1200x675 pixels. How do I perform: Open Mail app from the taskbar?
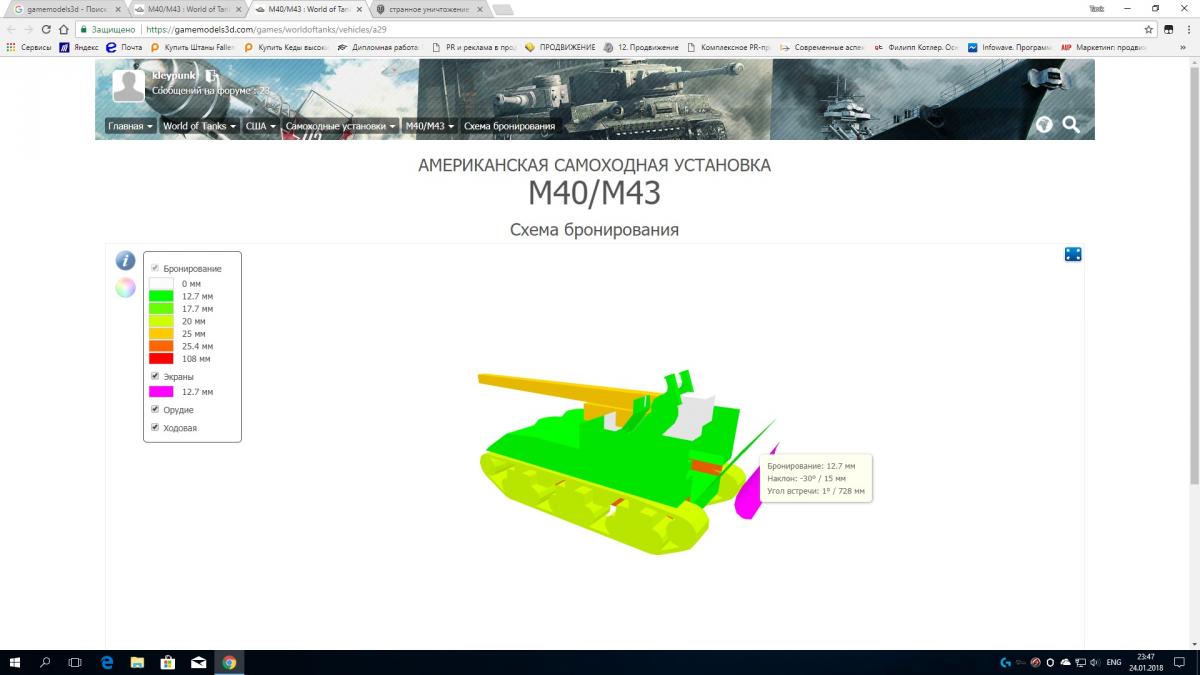[199, 662]
